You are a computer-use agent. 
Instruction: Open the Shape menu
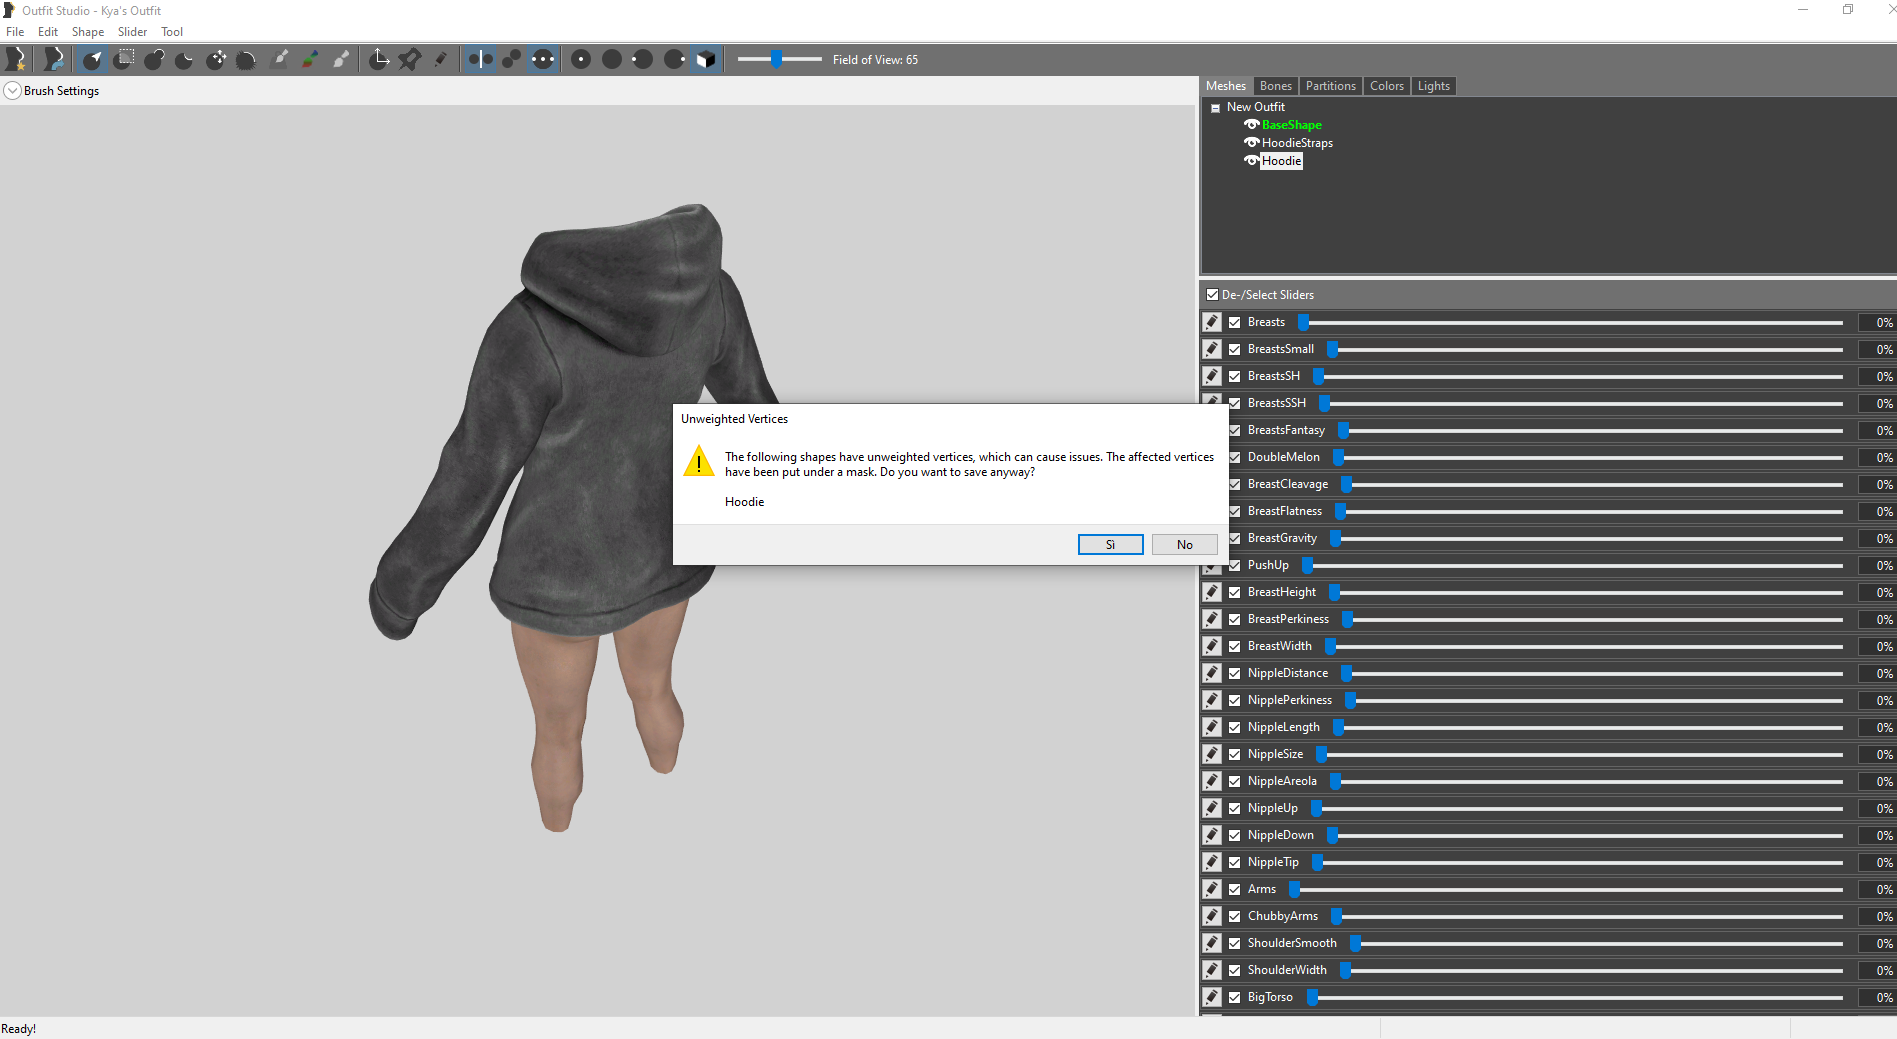(x=87, y=32)
